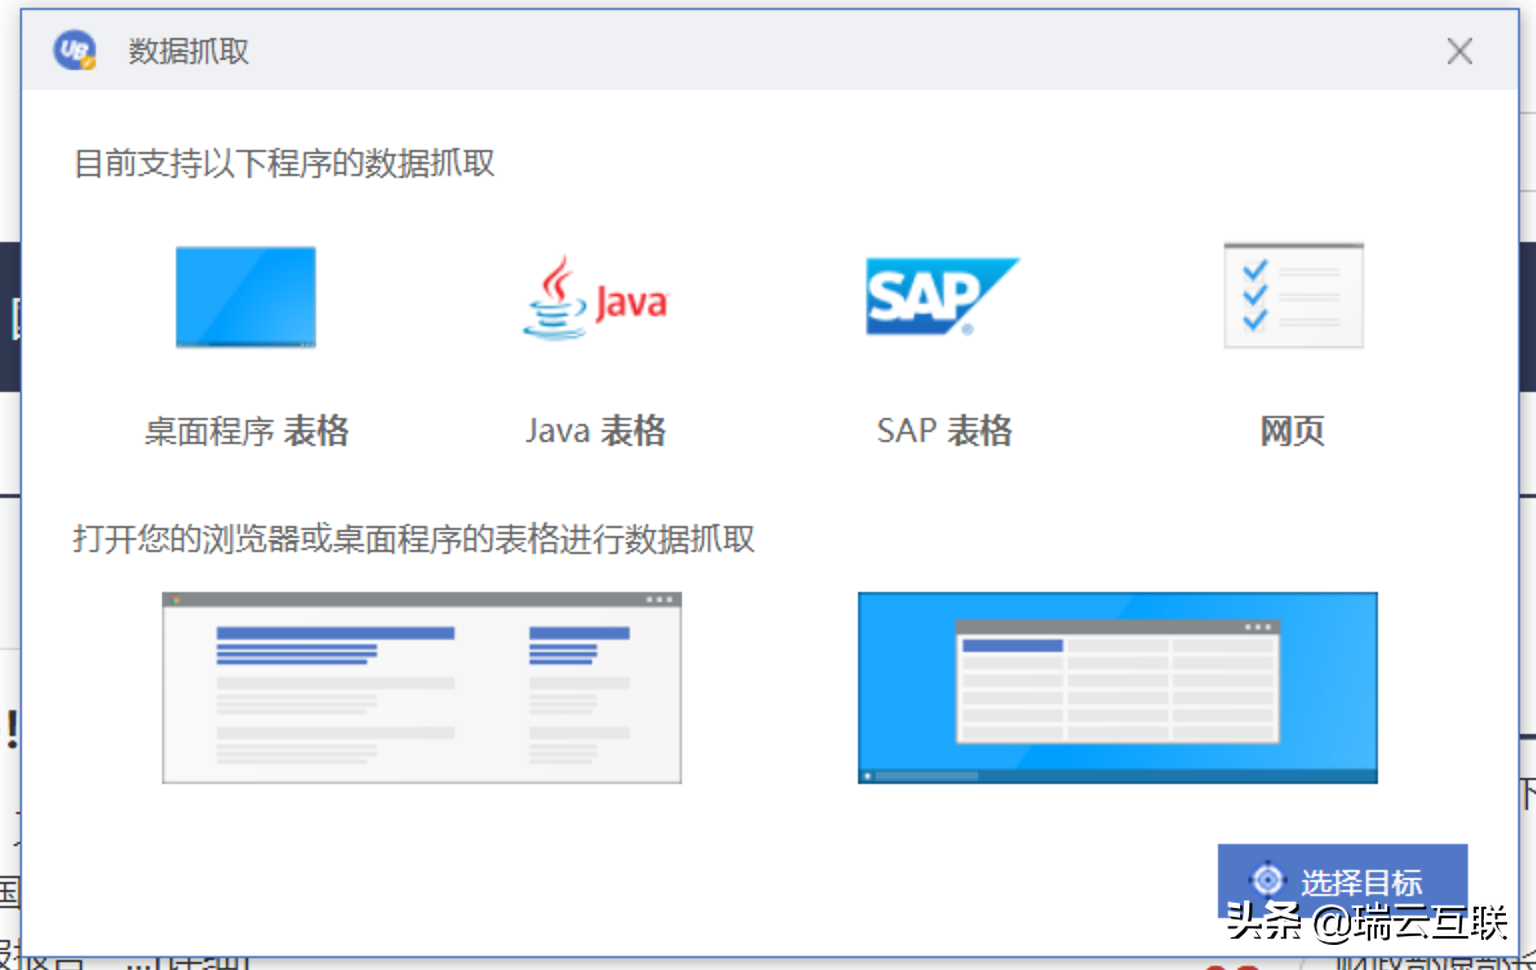Click the UB logo in the title bar

pyautogui.click(x=72, y=50)
